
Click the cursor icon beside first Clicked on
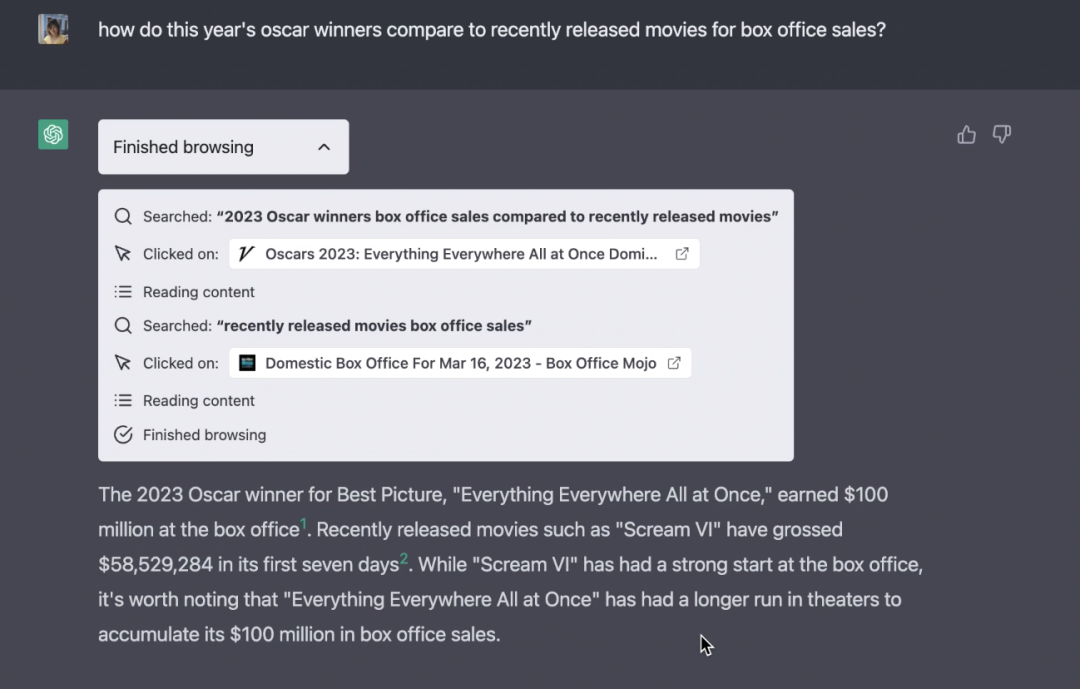[123, 254]
